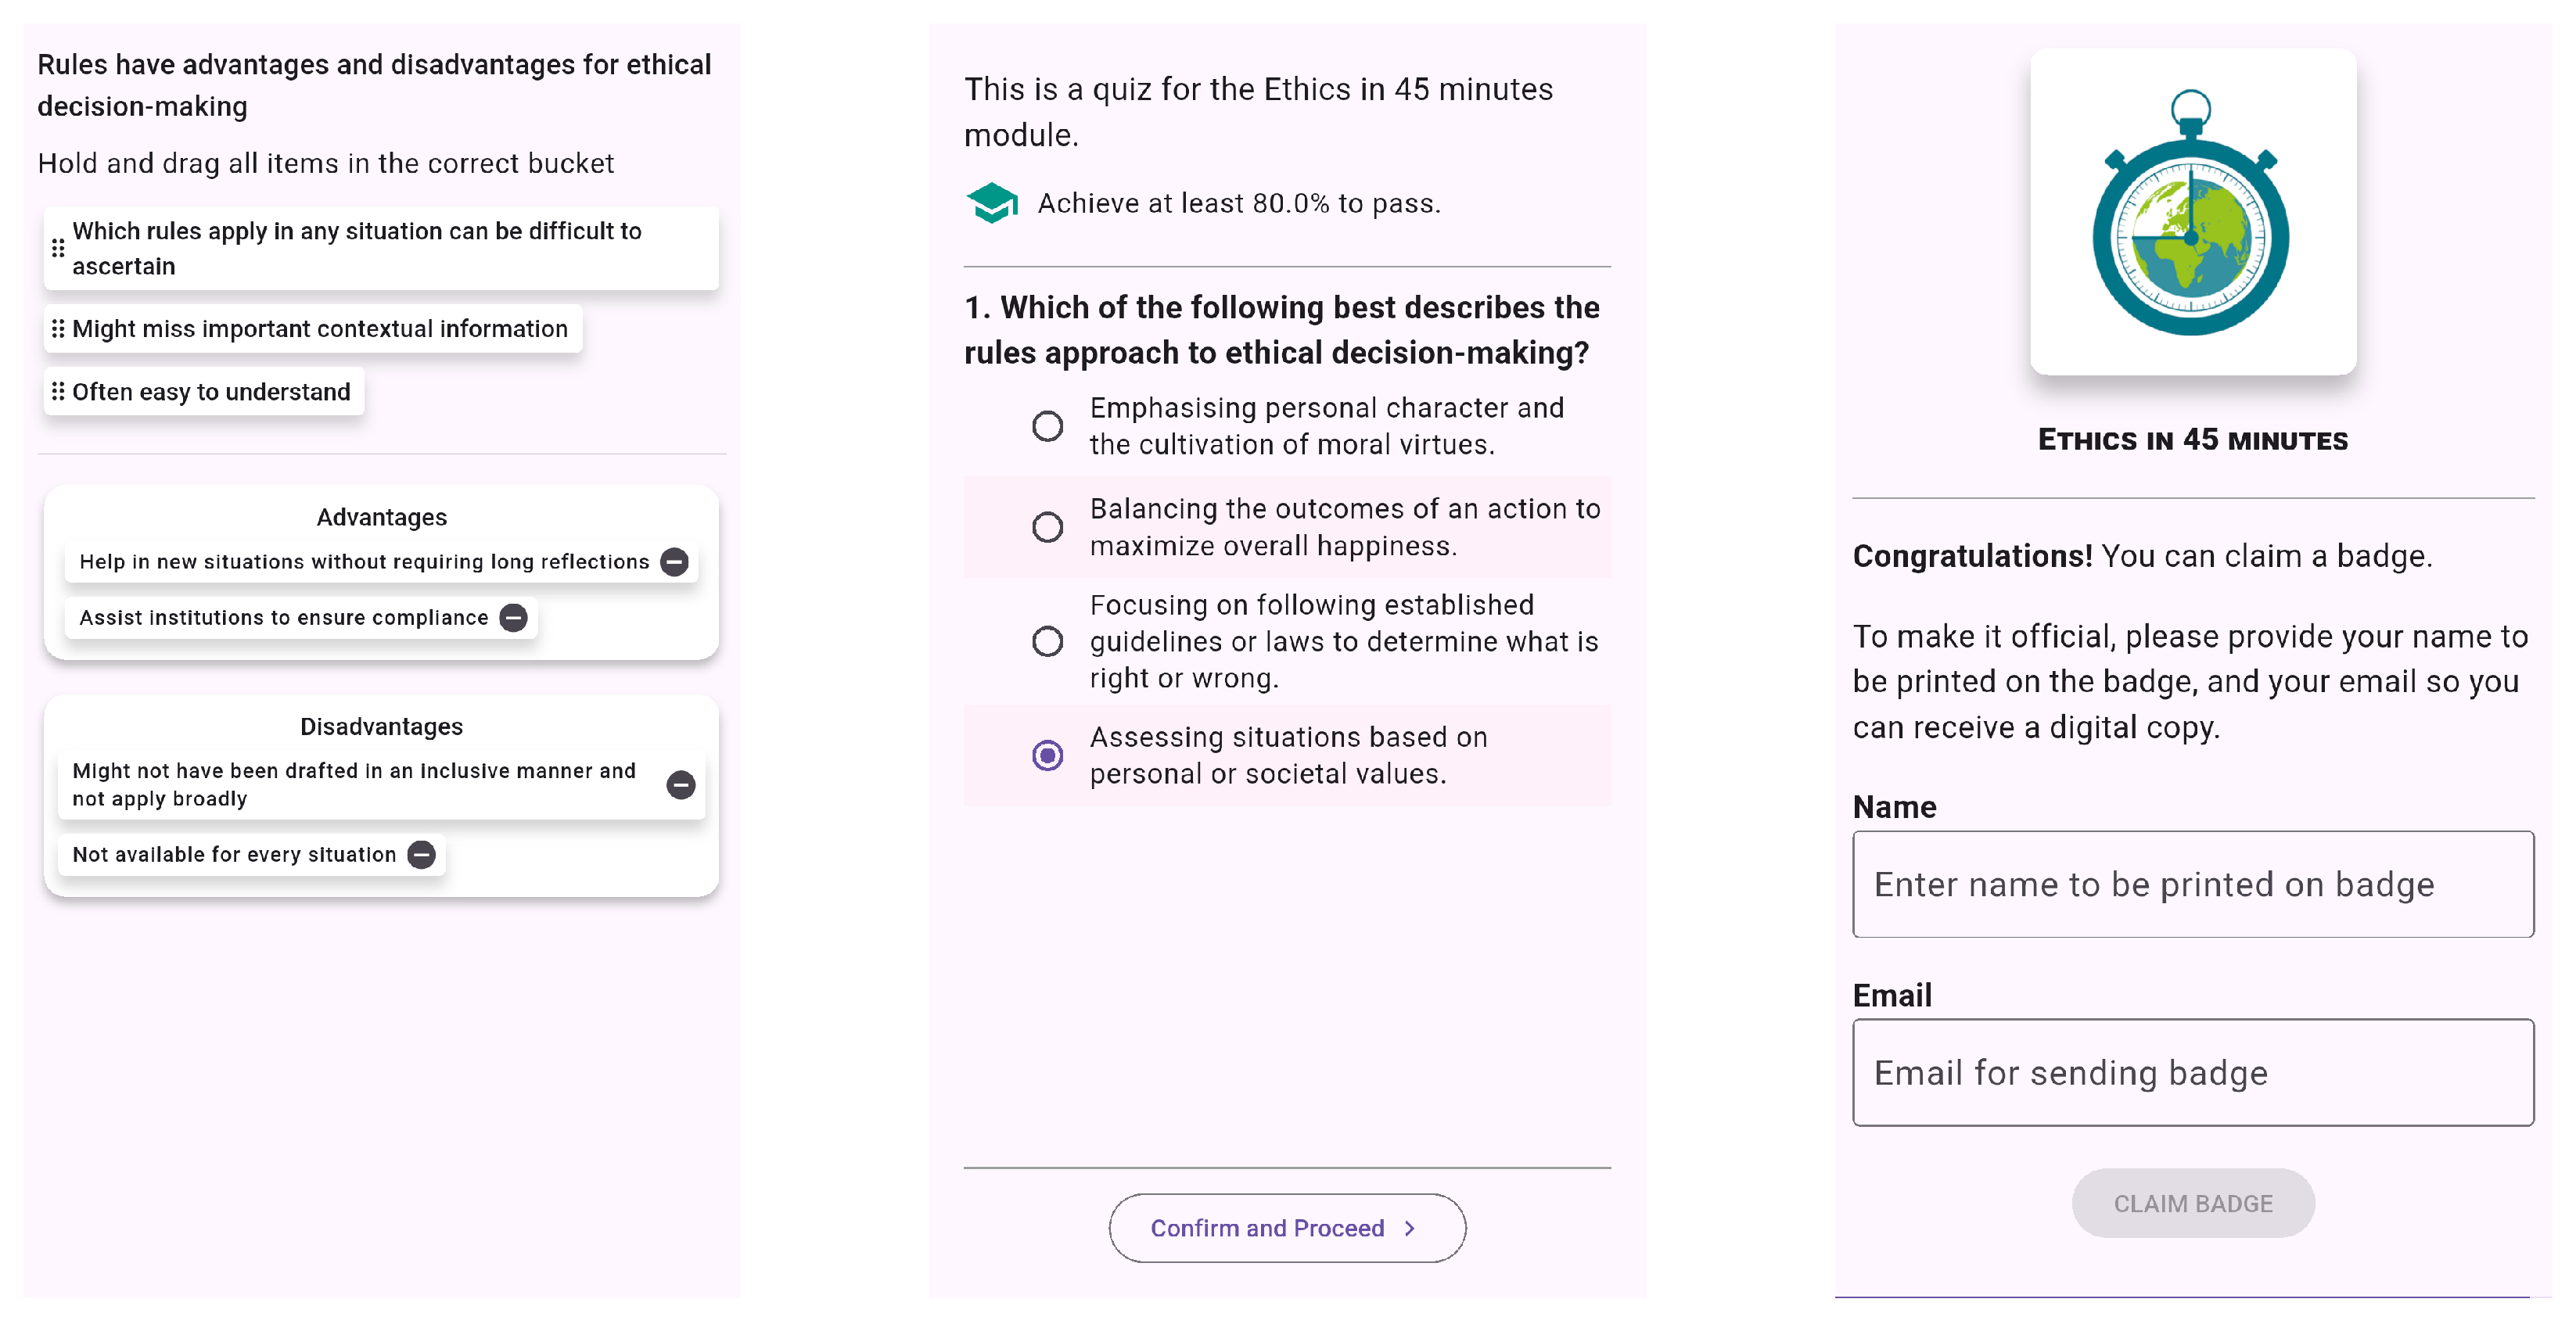Remove 'Help in new situations' item from Advantages
The width and height of the screenshot is (2576, 1324).
pos(675,562)
